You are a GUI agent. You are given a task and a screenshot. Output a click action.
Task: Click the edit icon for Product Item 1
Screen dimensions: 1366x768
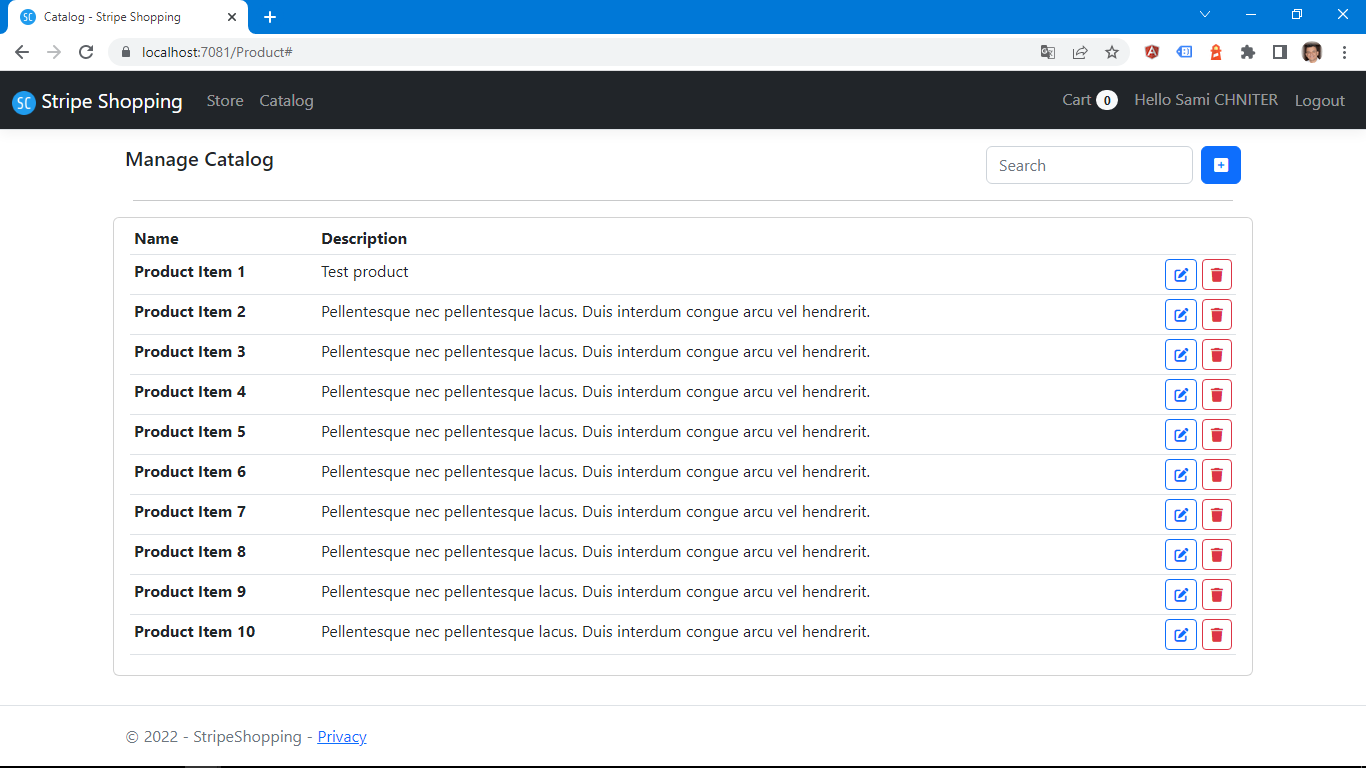tap(1180, 275)
